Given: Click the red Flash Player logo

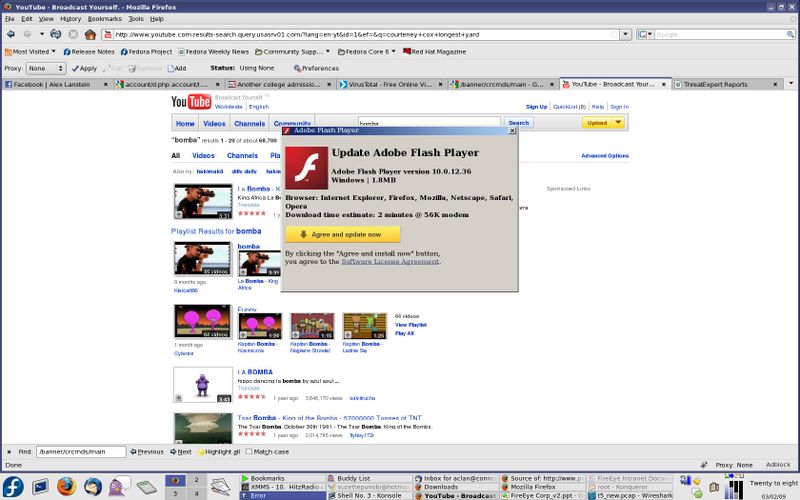Looking at the screenshot, I should [306, 168].
